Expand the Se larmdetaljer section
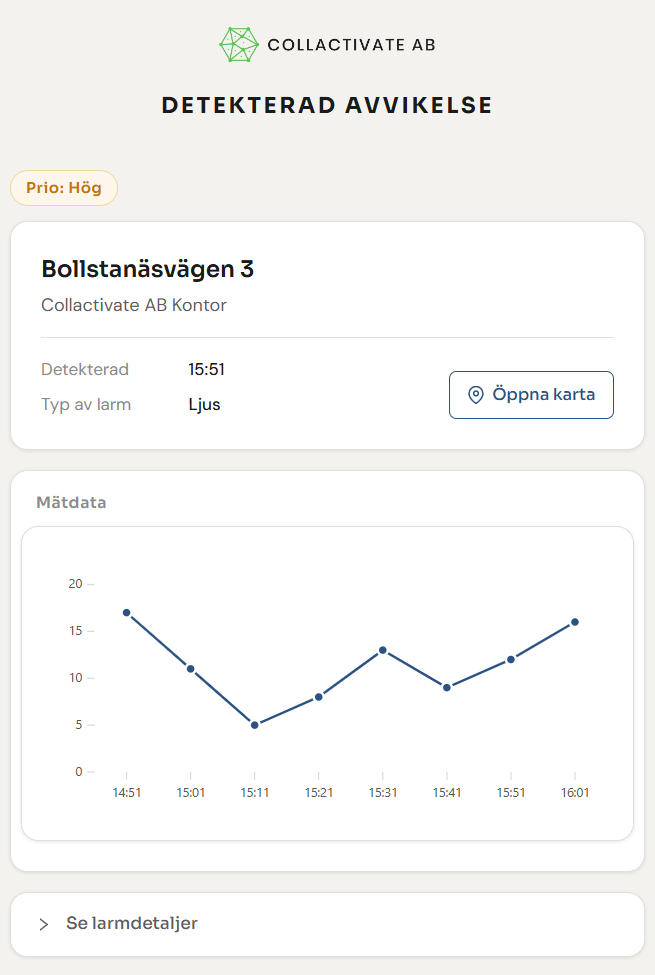 pos(132,923)
